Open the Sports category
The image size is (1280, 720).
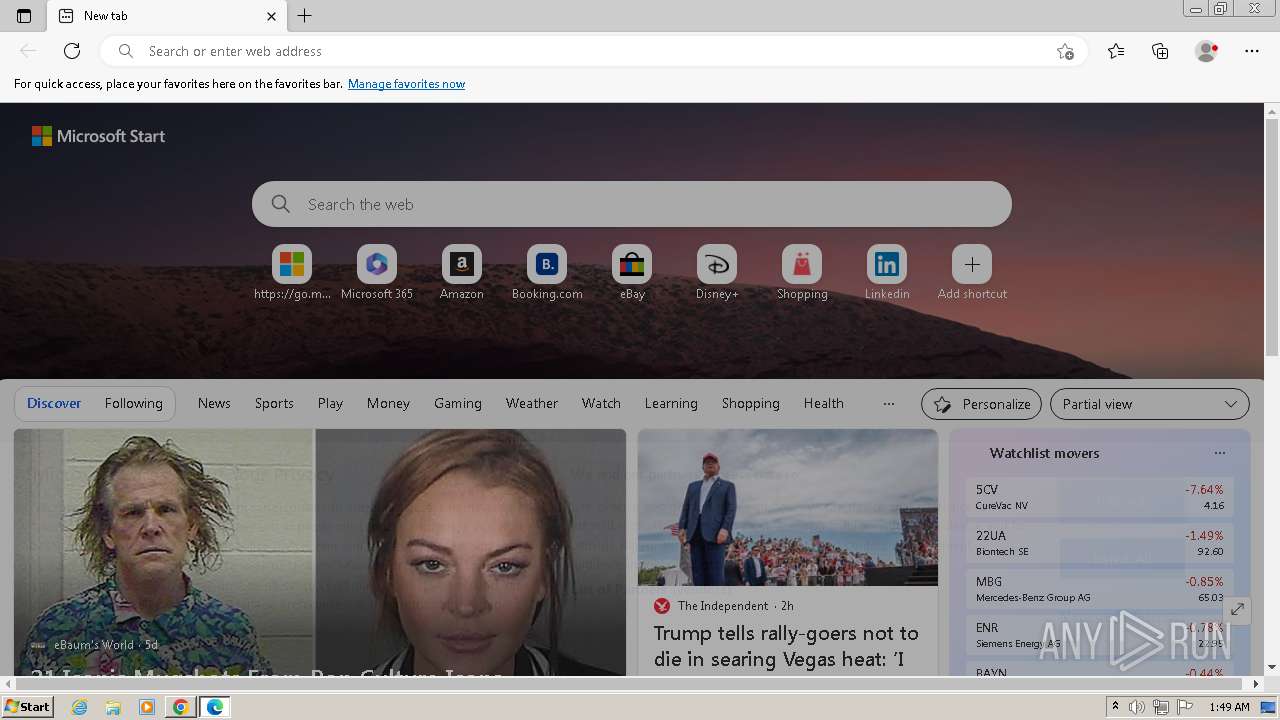274,403
